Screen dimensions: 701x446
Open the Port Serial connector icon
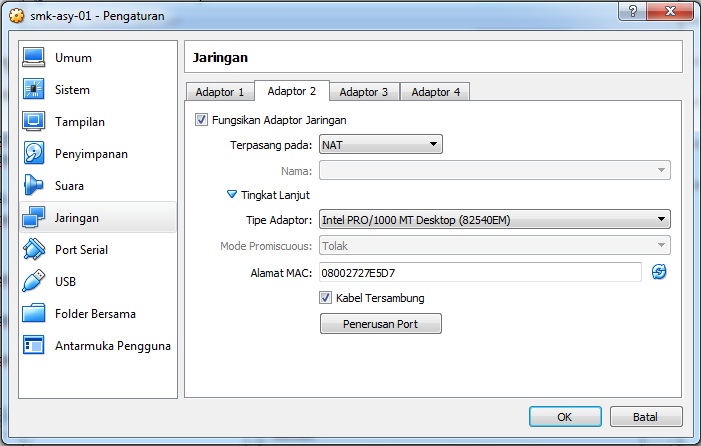tap(34, 249)
